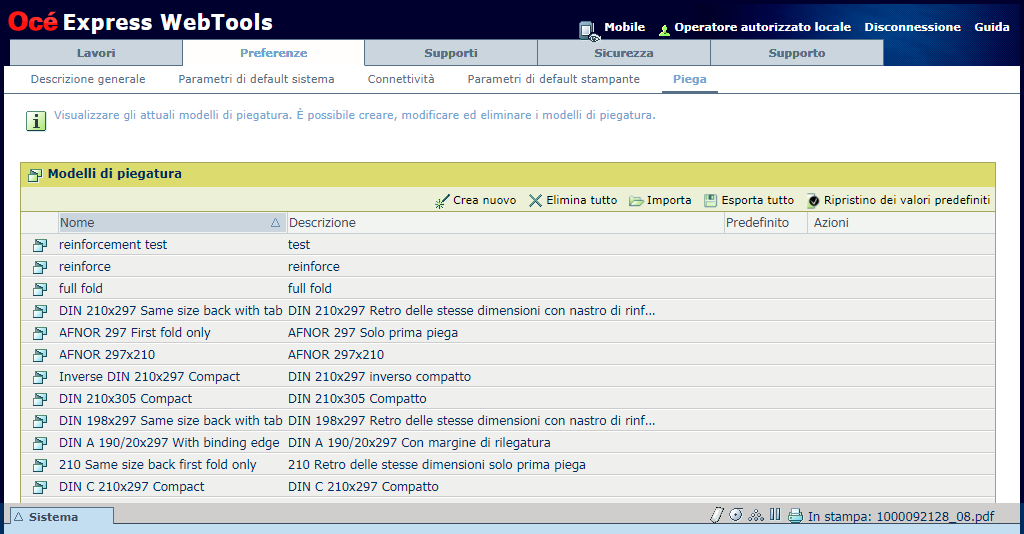Viewport: 1024px width, 534px height.
Task: Click the Ripristino reset icon
Action: (813, 201)
